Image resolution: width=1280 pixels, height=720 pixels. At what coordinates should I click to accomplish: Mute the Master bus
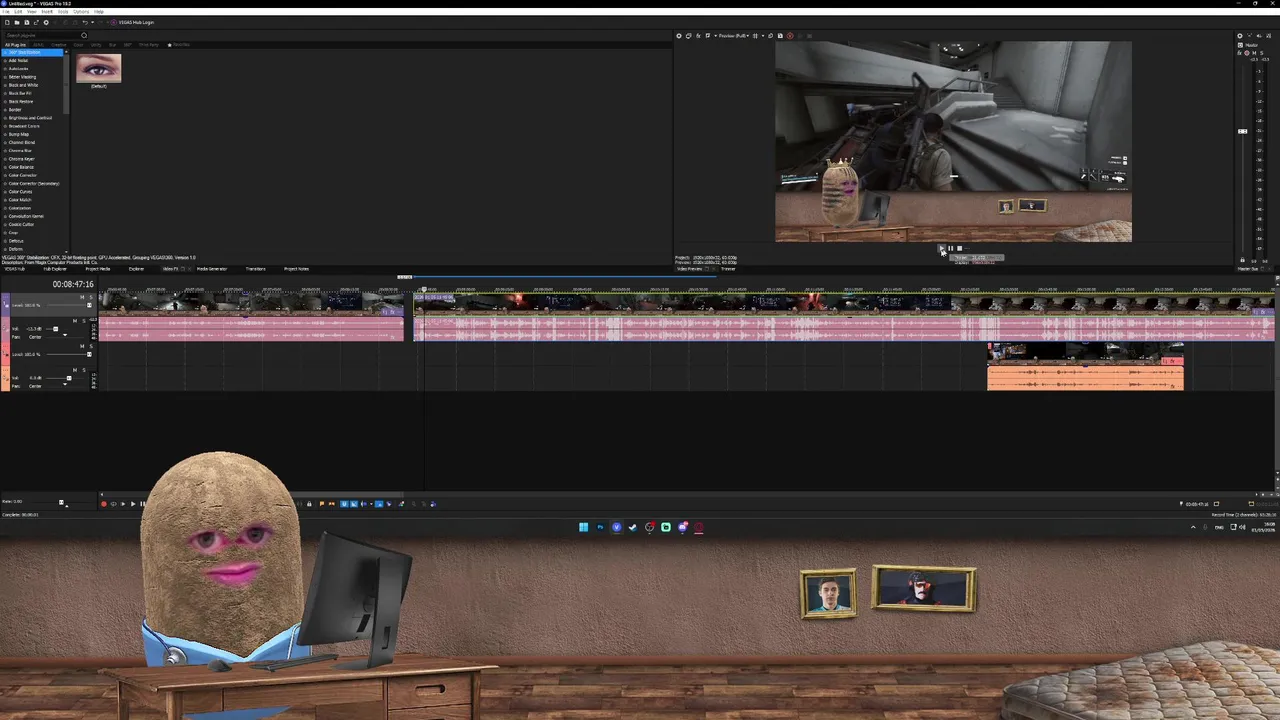[1254, 53]
